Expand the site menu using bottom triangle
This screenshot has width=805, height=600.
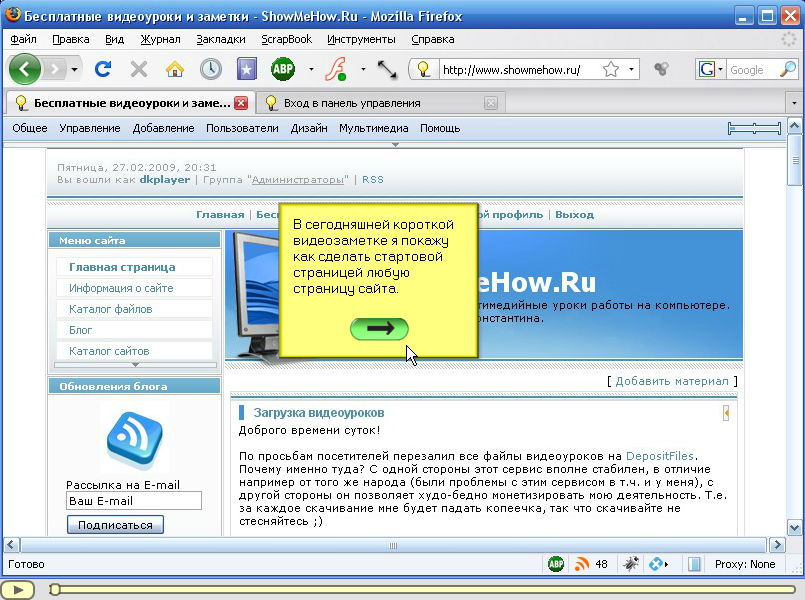136,365
